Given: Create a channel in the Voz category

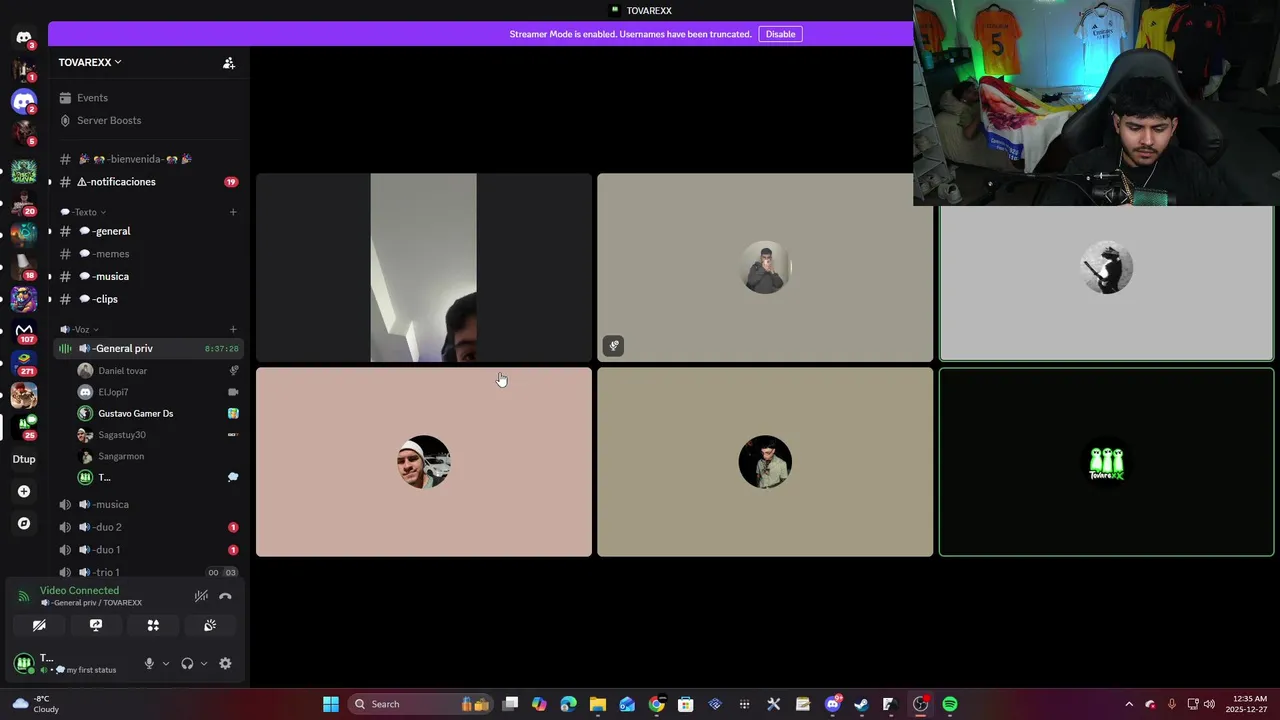Looking at the screenshot, I should [233, 329].
